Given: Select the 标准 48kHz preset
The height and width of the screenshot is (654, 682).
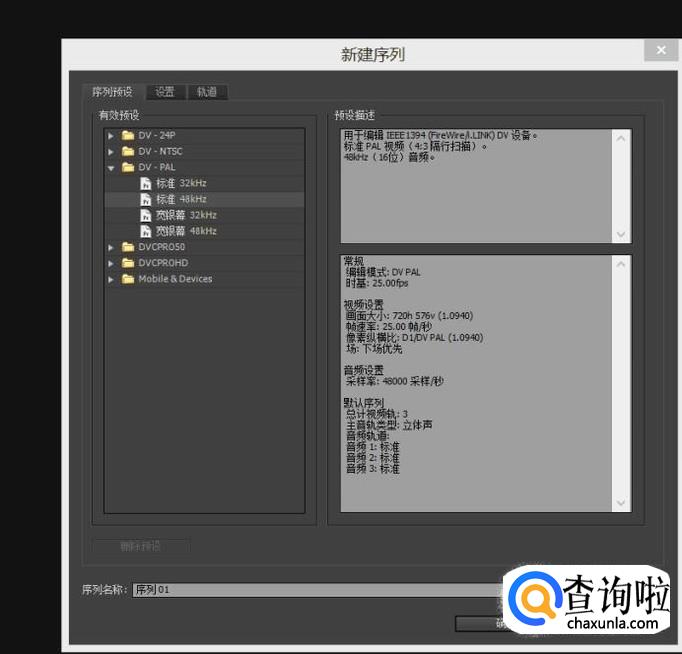Looking at the screenshot, I should [x=204, y=199].
